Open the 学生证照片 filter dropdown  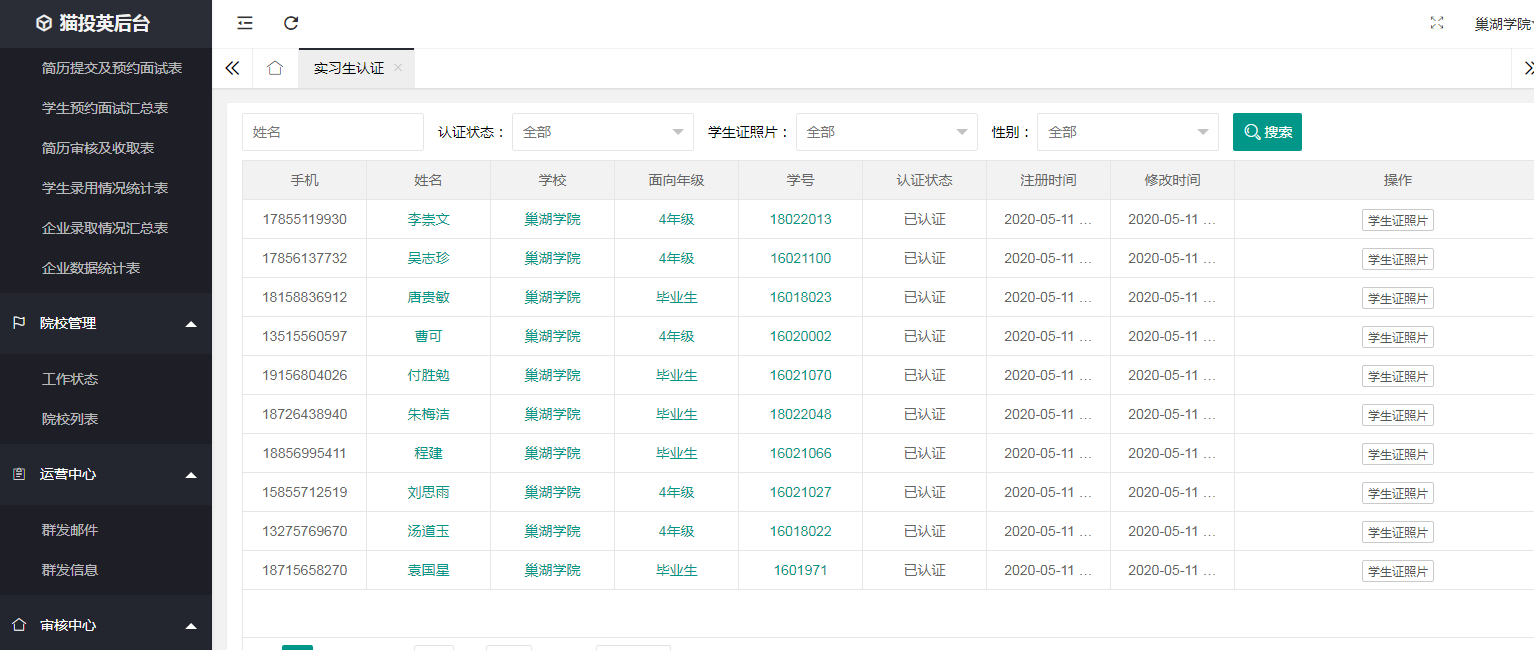click(x=887, y=132)
